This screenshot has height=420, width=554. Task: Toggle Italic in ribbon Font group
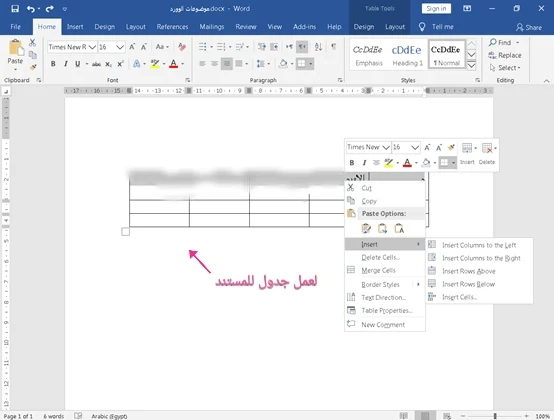coord(65,64)
